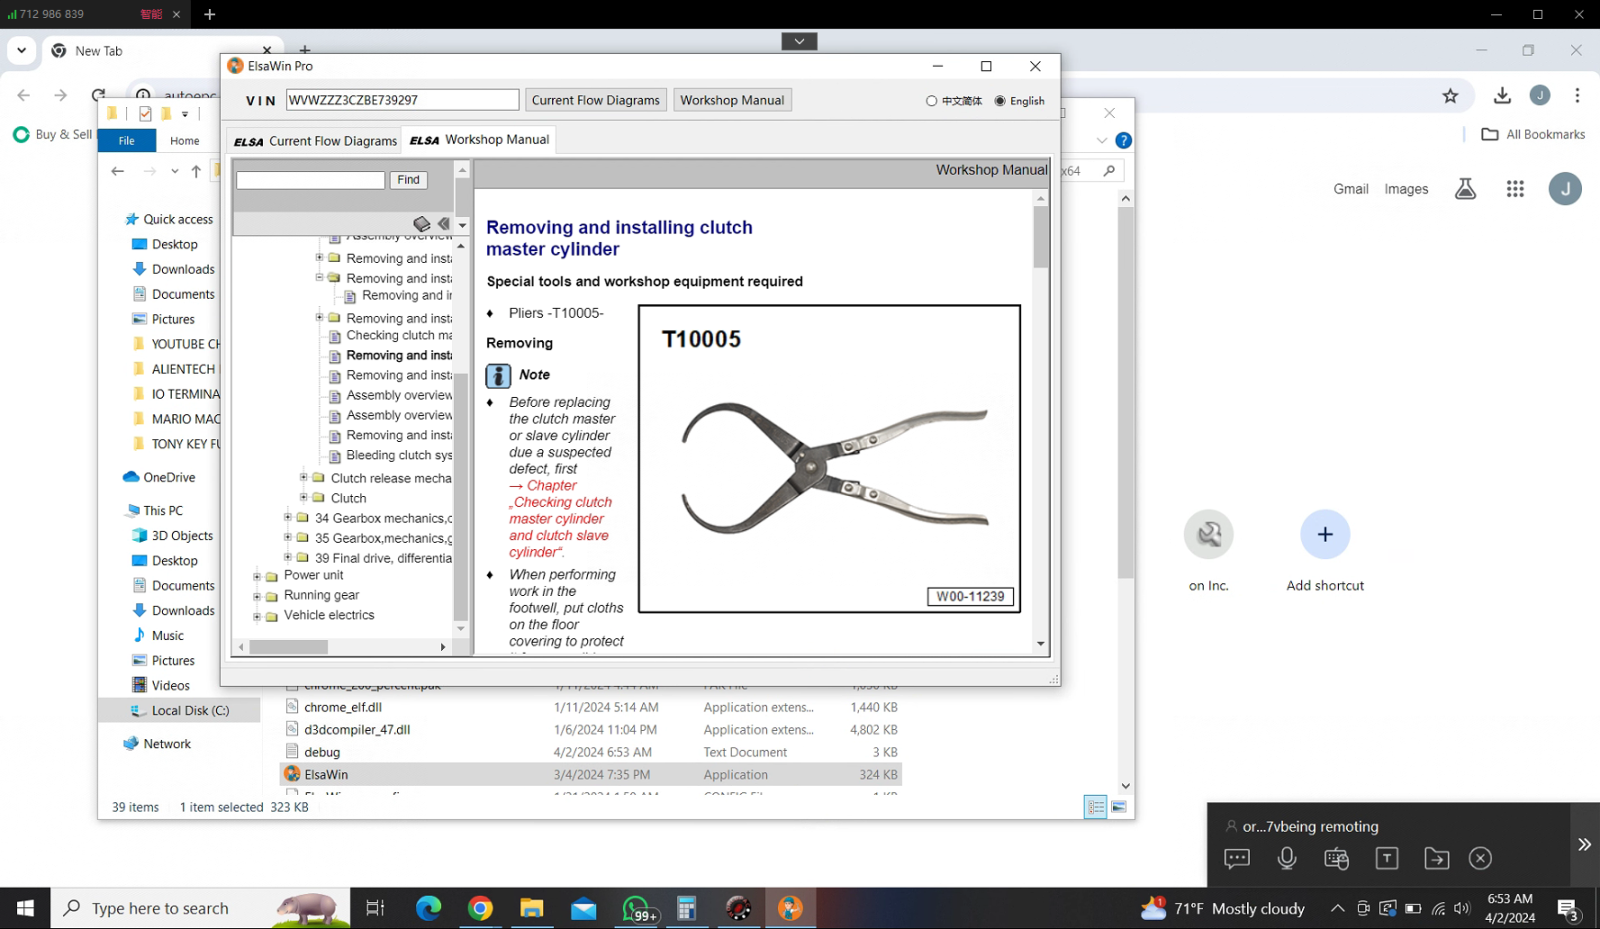This screenshot has height=929, width=1600.
Task: Expand the Power unit tree node
Action: click(257, 576)
